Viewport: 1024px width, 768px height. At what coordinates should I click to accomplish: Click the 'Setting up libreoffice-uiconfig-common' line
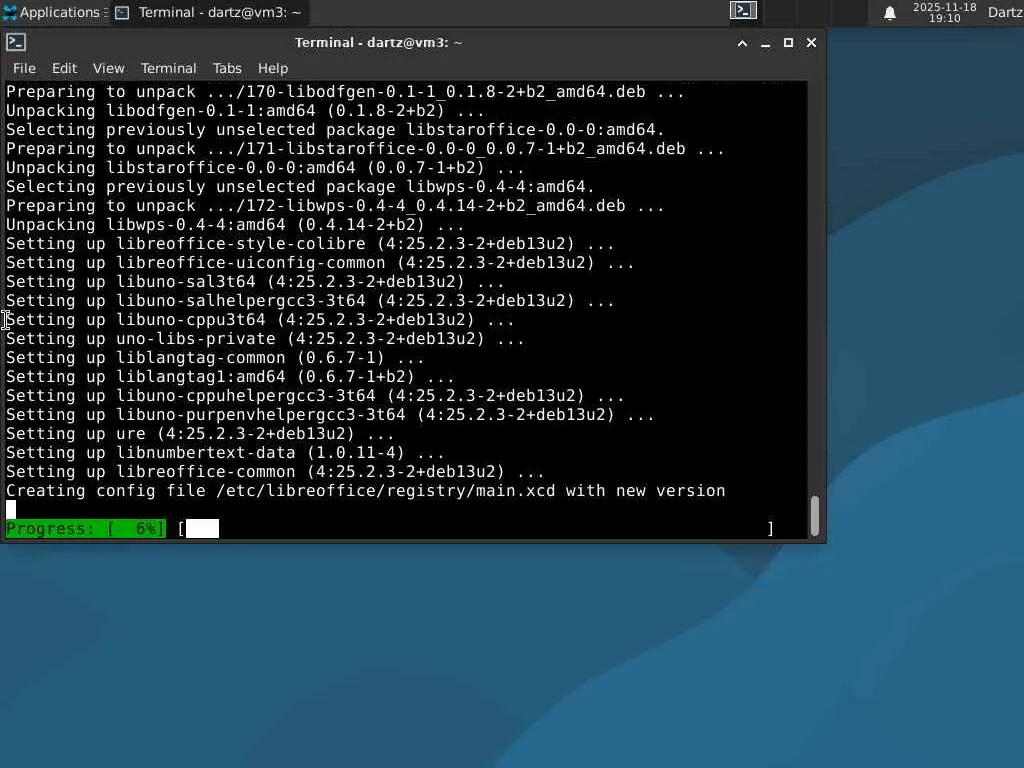click(320, 263)
